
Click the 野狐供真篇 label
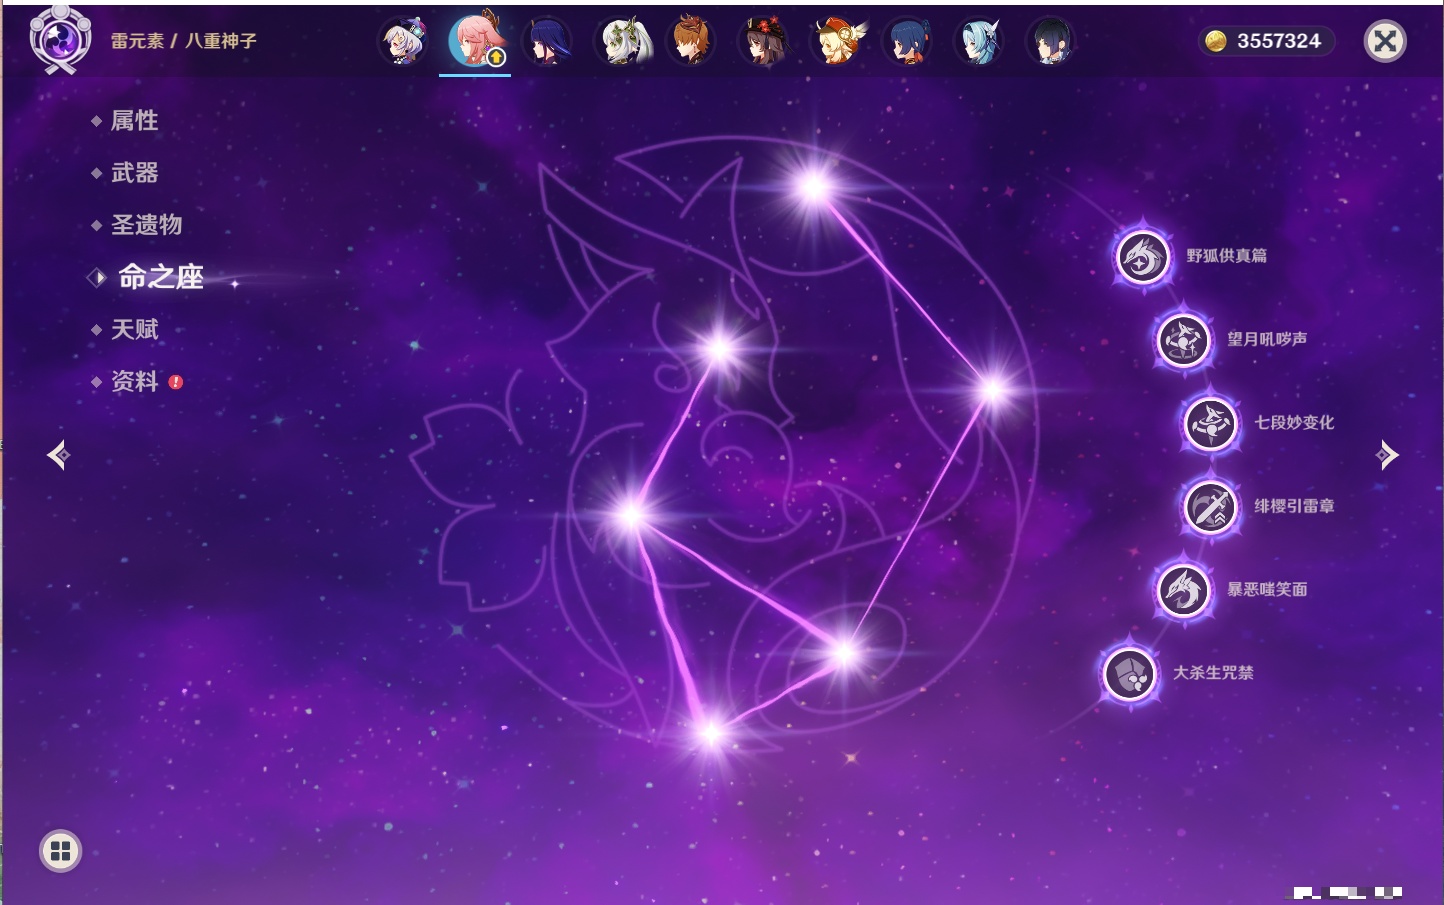[1226, 256]
